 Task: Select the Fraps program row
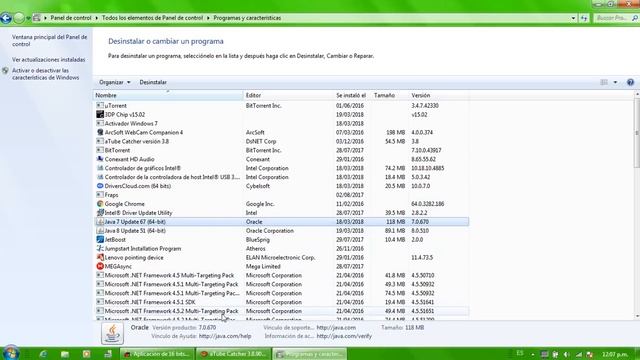point(281,195)
